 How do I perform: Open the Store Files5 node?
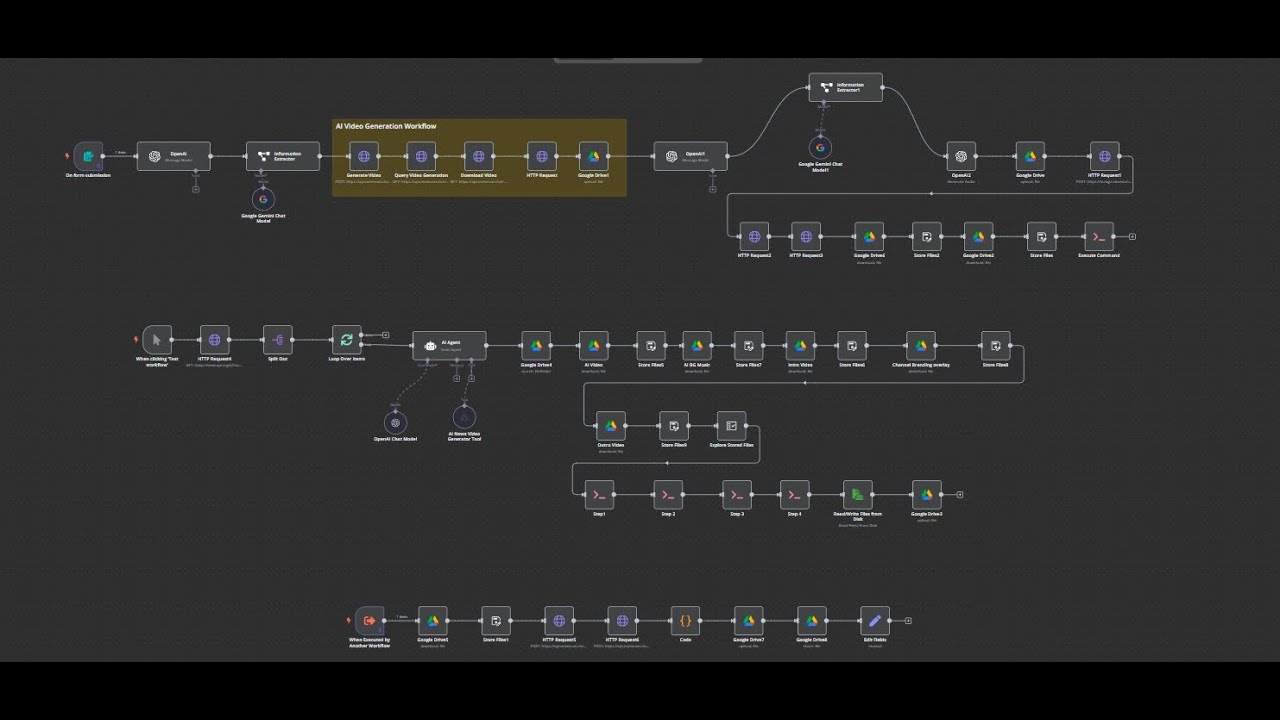(651, 346)
